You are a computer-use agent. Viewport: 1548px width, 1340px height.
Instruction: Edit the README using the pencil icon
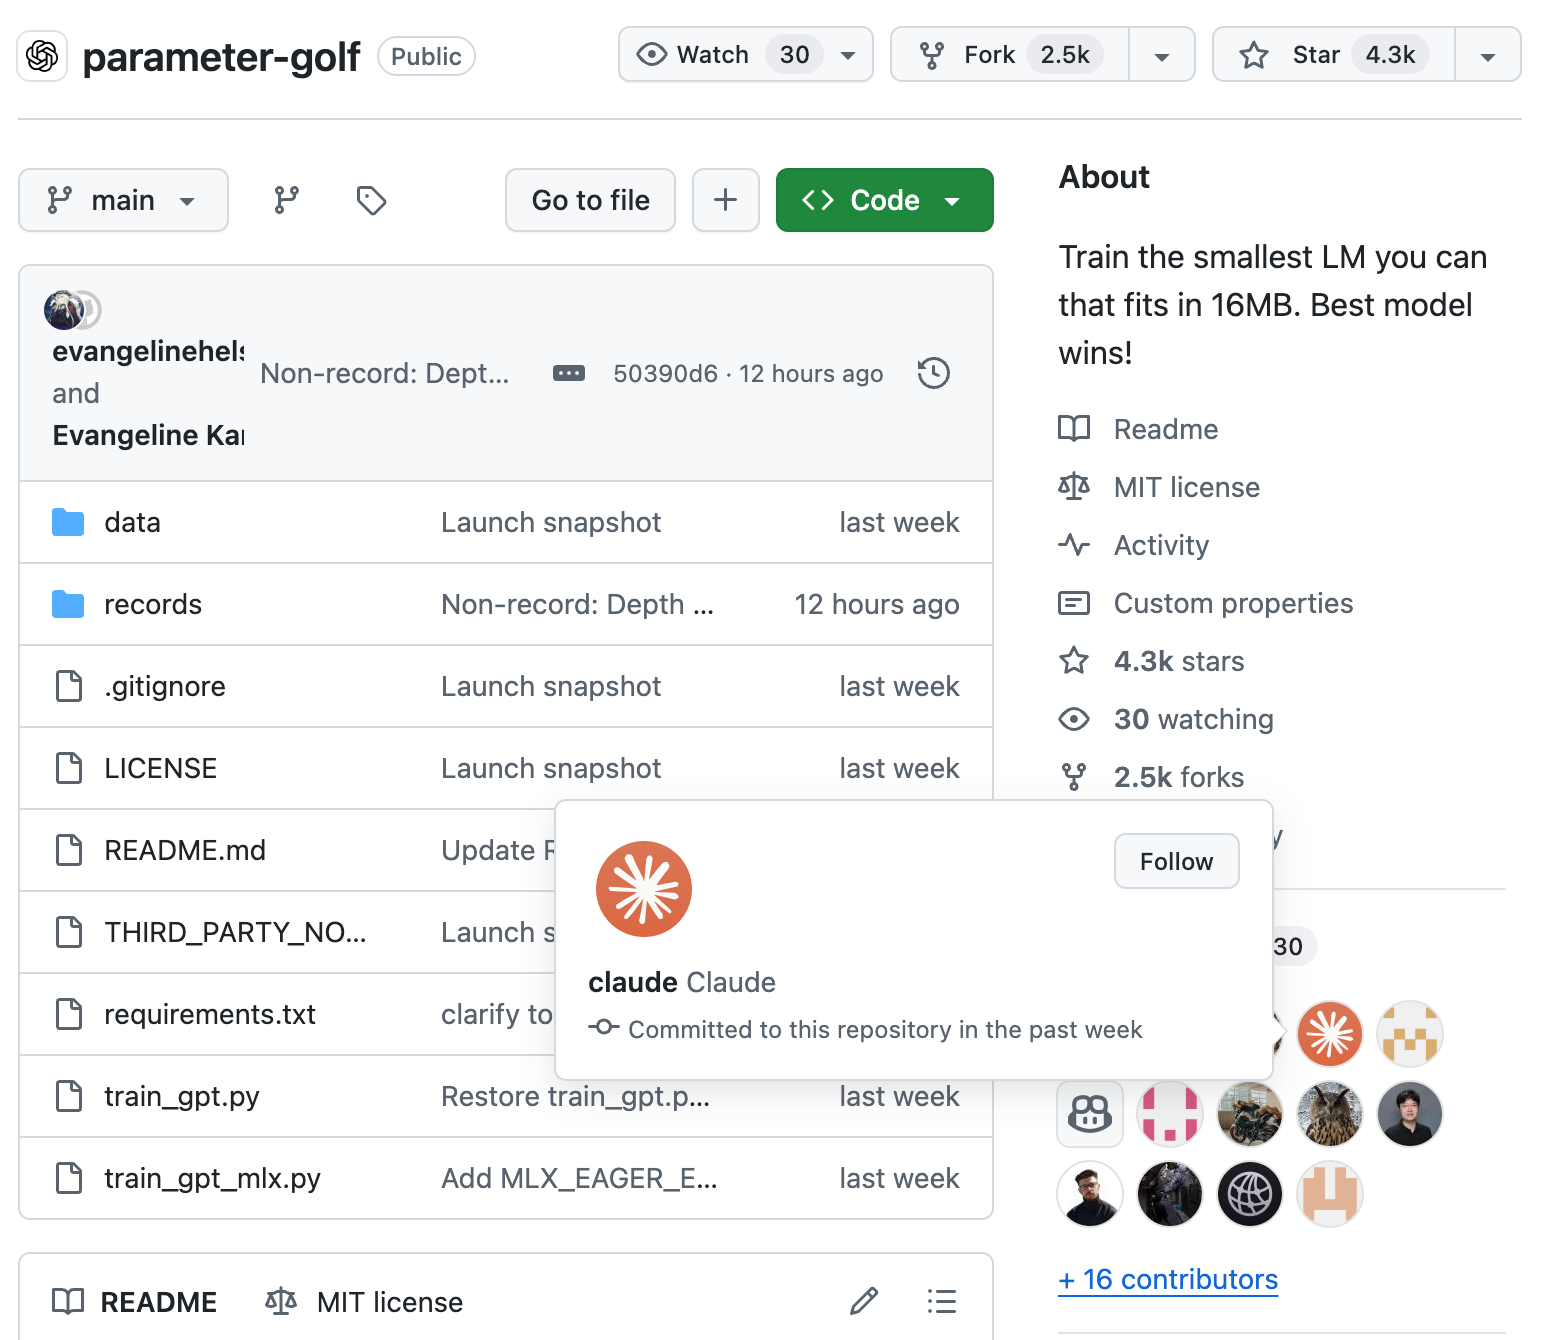[863, 1300]
